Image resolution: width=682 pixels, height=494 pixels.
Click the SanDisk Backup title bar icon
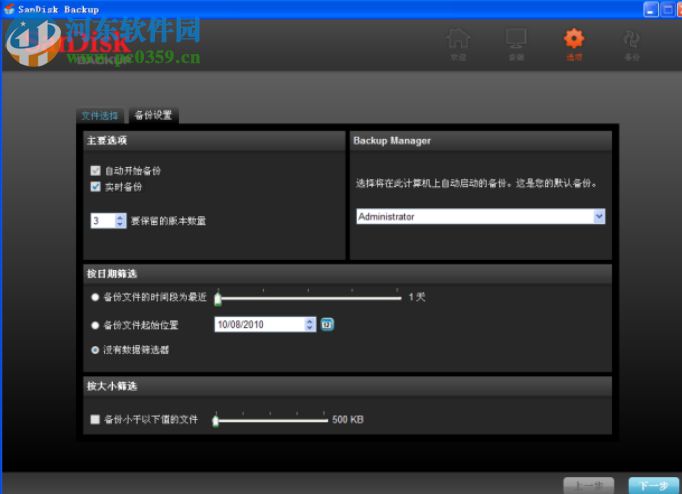click(x=9, y=9)
